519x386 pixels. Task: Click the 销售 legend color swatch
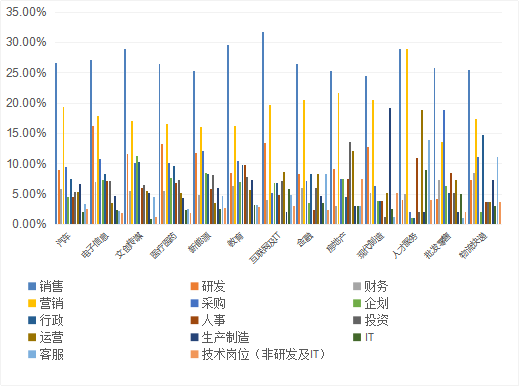pos(32,286)
